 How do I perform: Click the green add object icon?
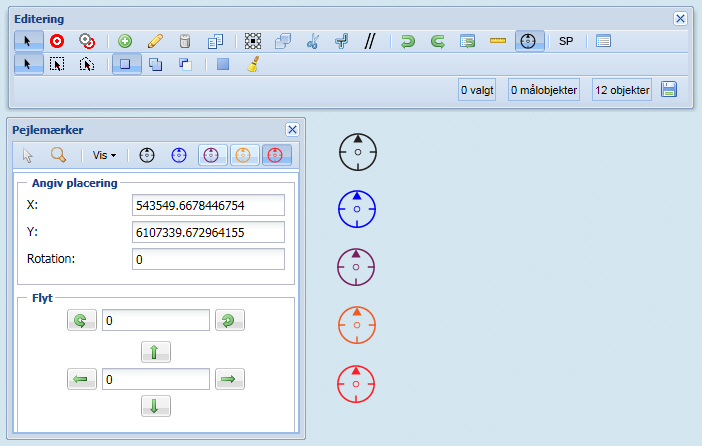[125, 41]
